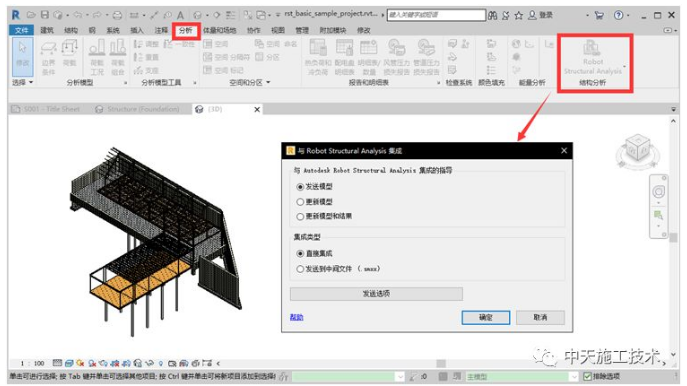Click the shopping cart icon
The image size is (687, 386).
tap(599, 15)
